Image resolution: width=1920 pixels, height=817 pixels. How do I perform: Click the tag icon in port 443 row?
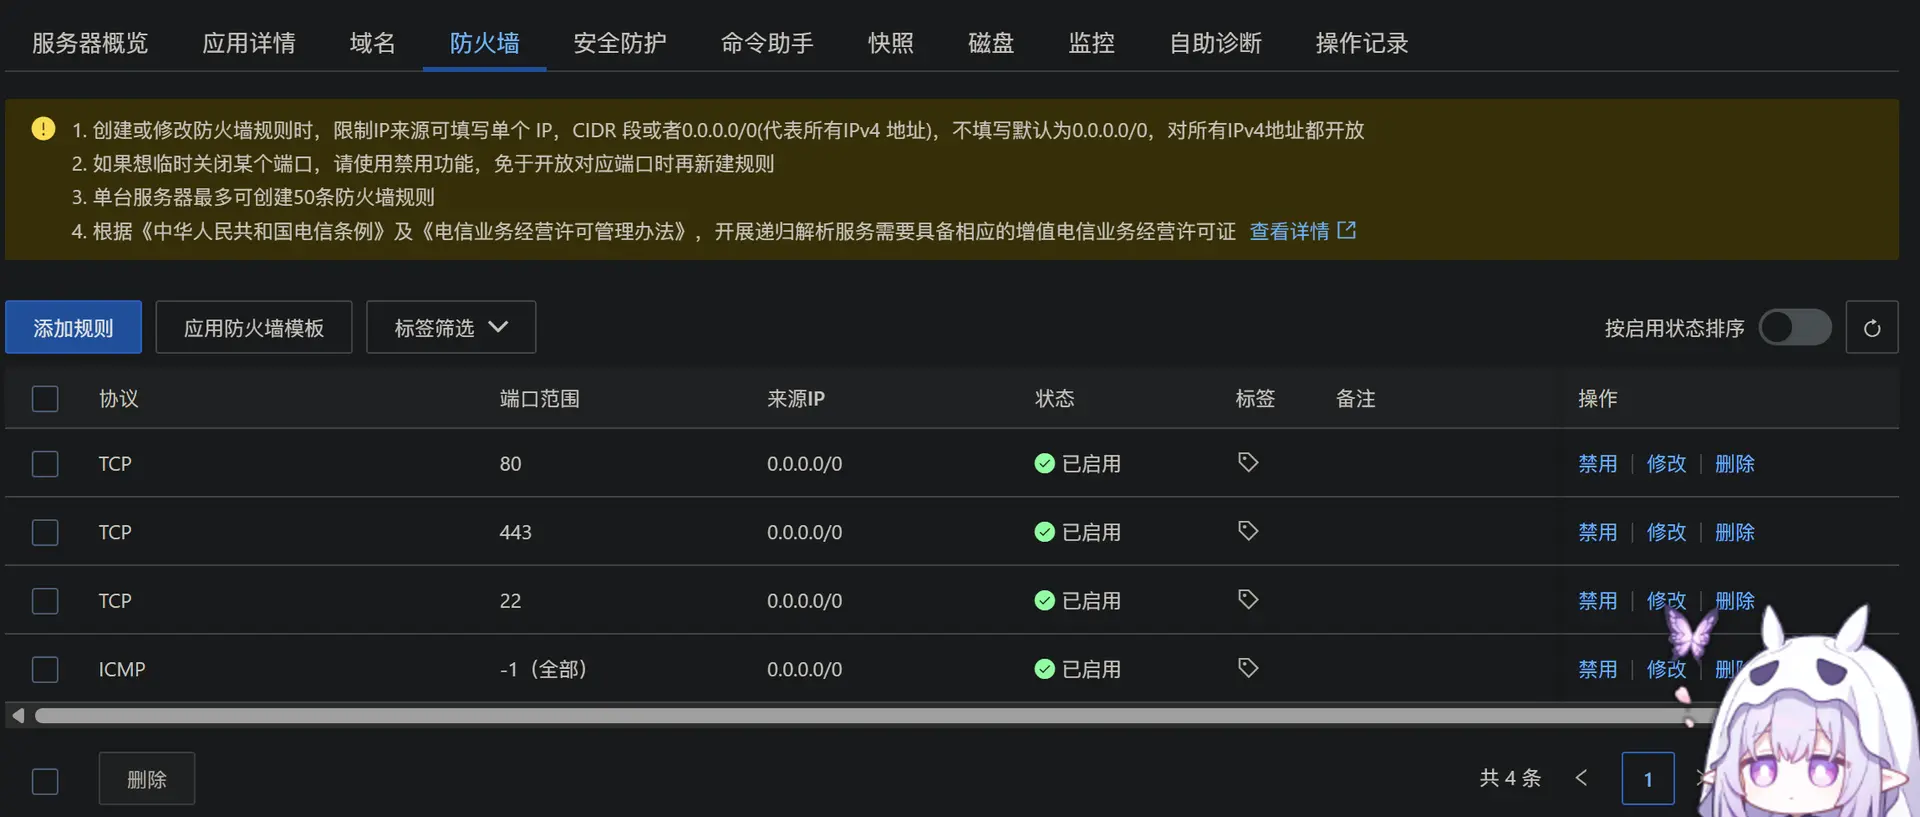(x=1248, y=531)
